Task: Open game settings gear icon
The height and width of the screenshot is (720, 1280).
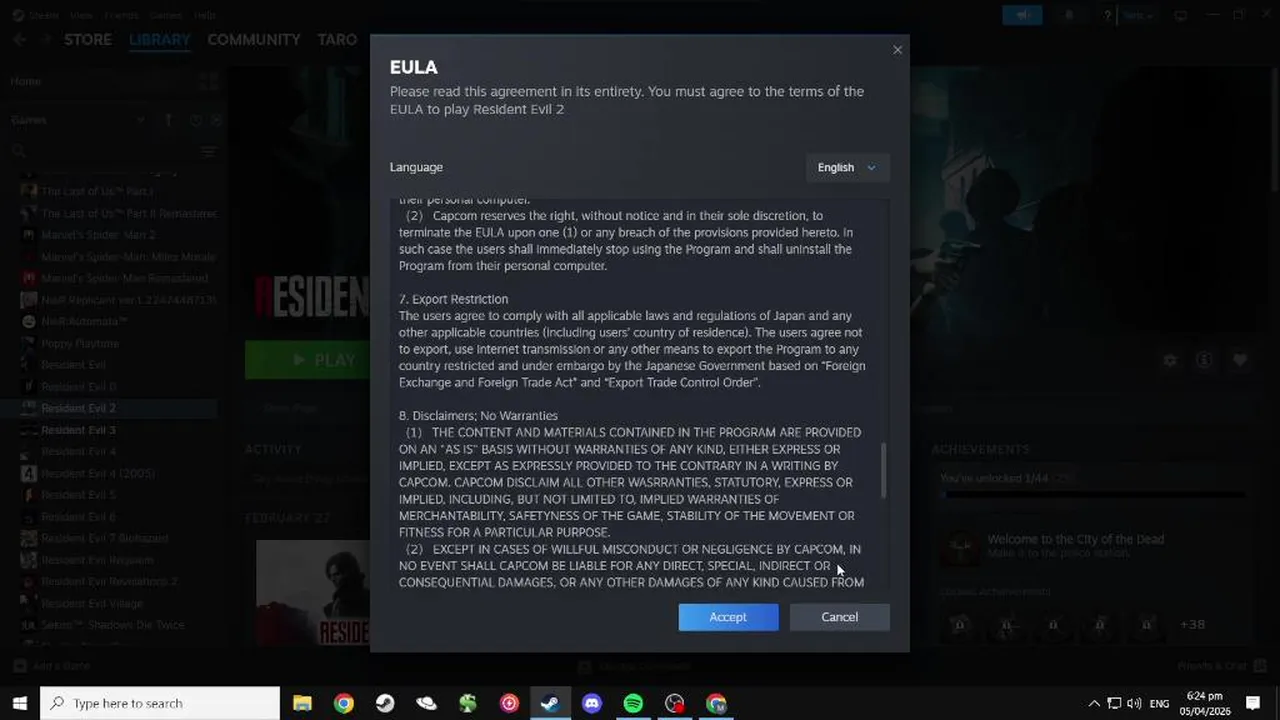Action: pos(1169,360)
